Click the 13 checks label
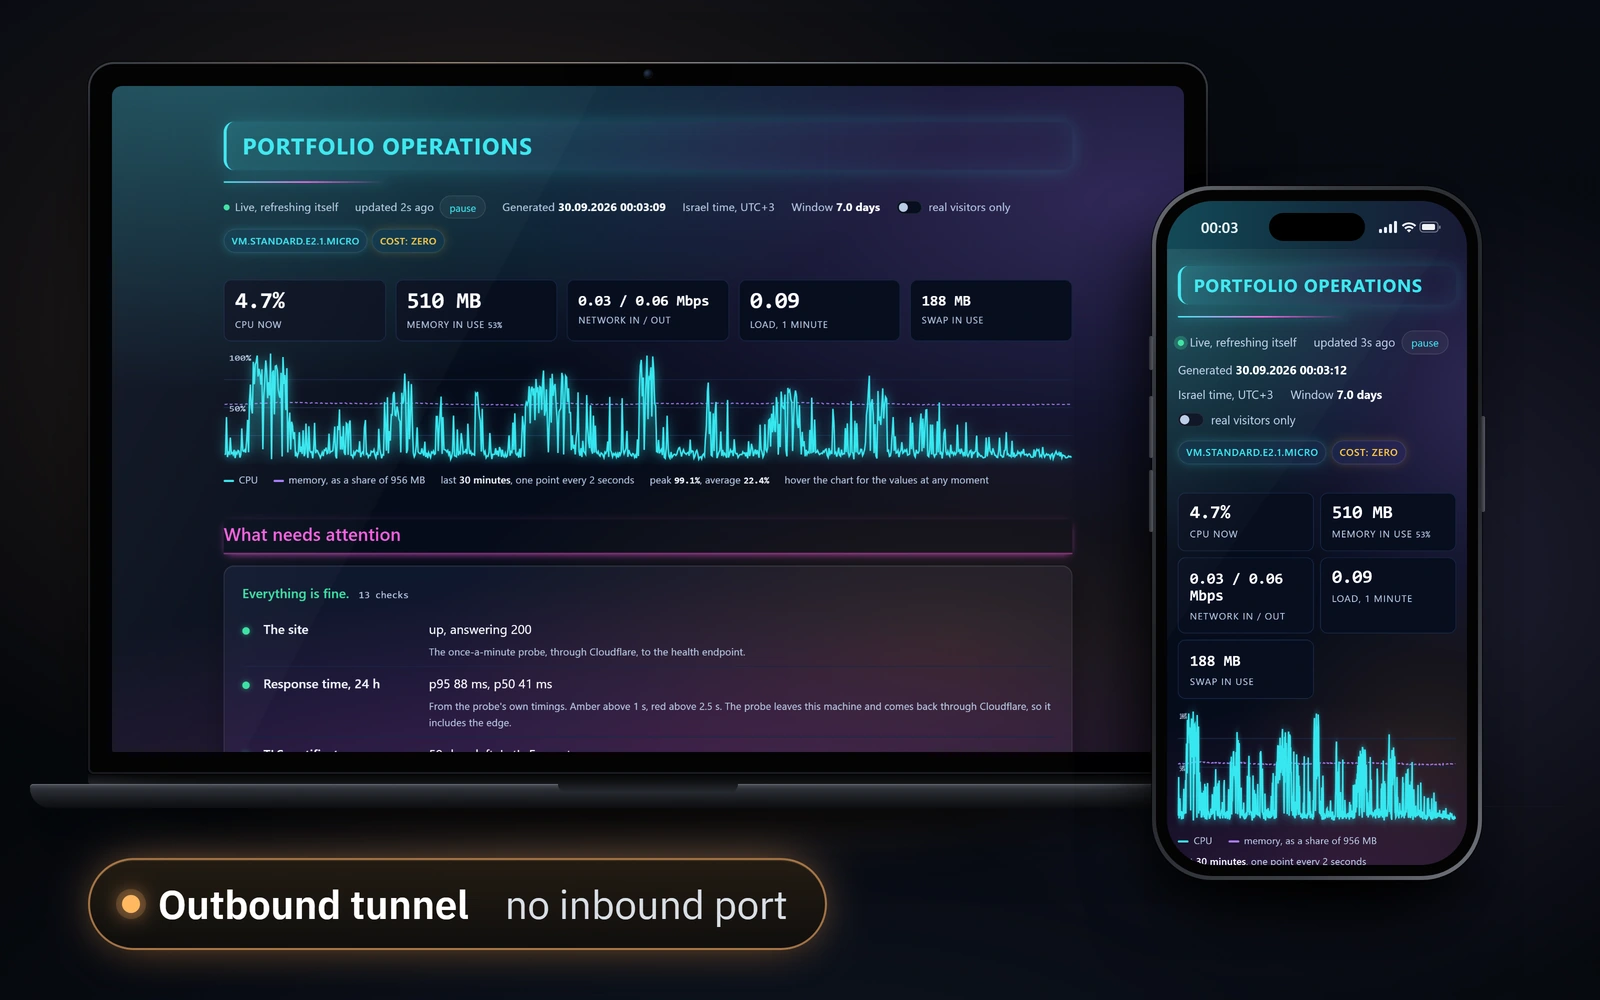 click(383, 595)
